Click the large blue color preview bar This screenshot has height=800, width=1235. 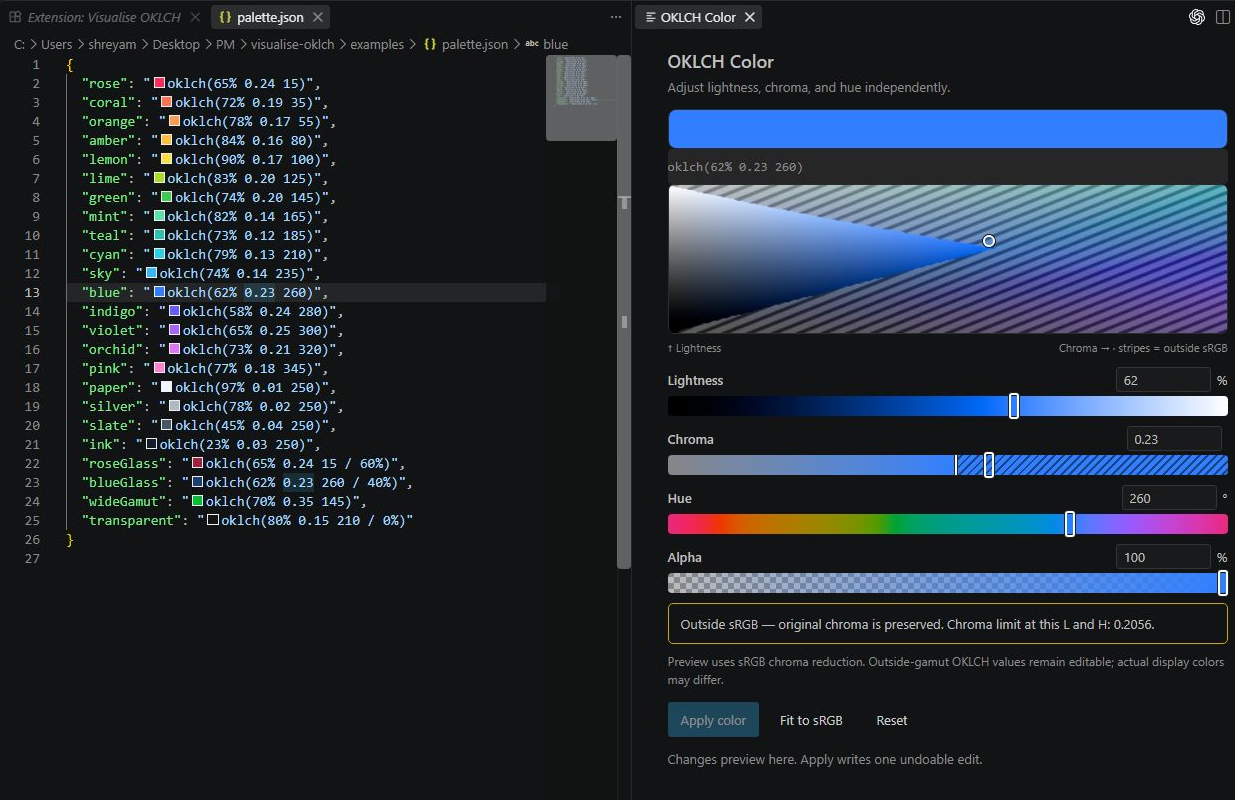coord(947,129)
